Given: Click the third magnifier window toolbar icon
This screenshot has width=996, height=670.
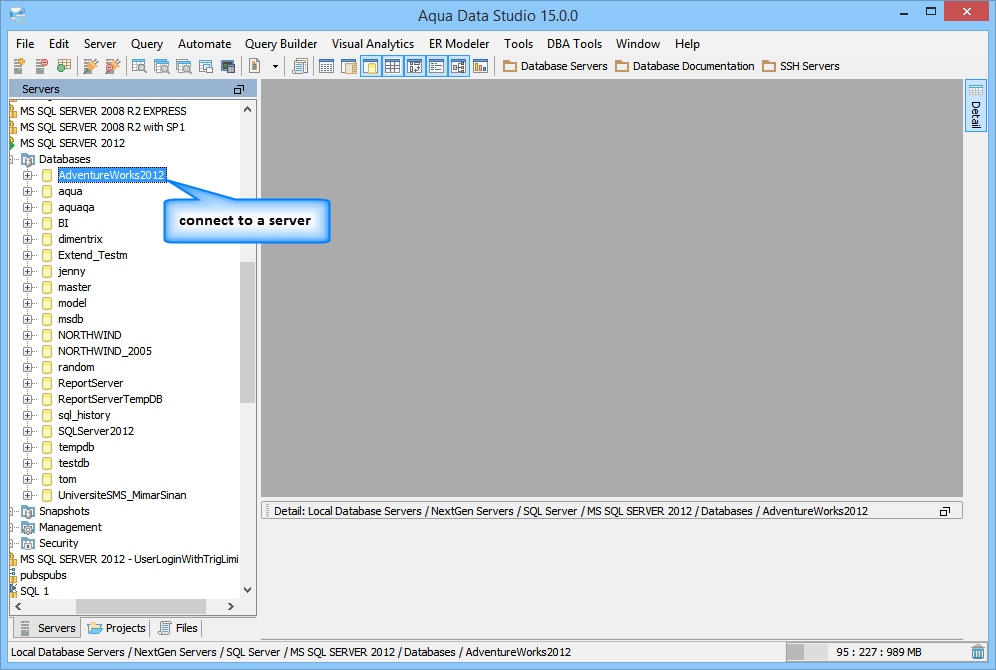Looking at the screenshot, I should point(184,66).
